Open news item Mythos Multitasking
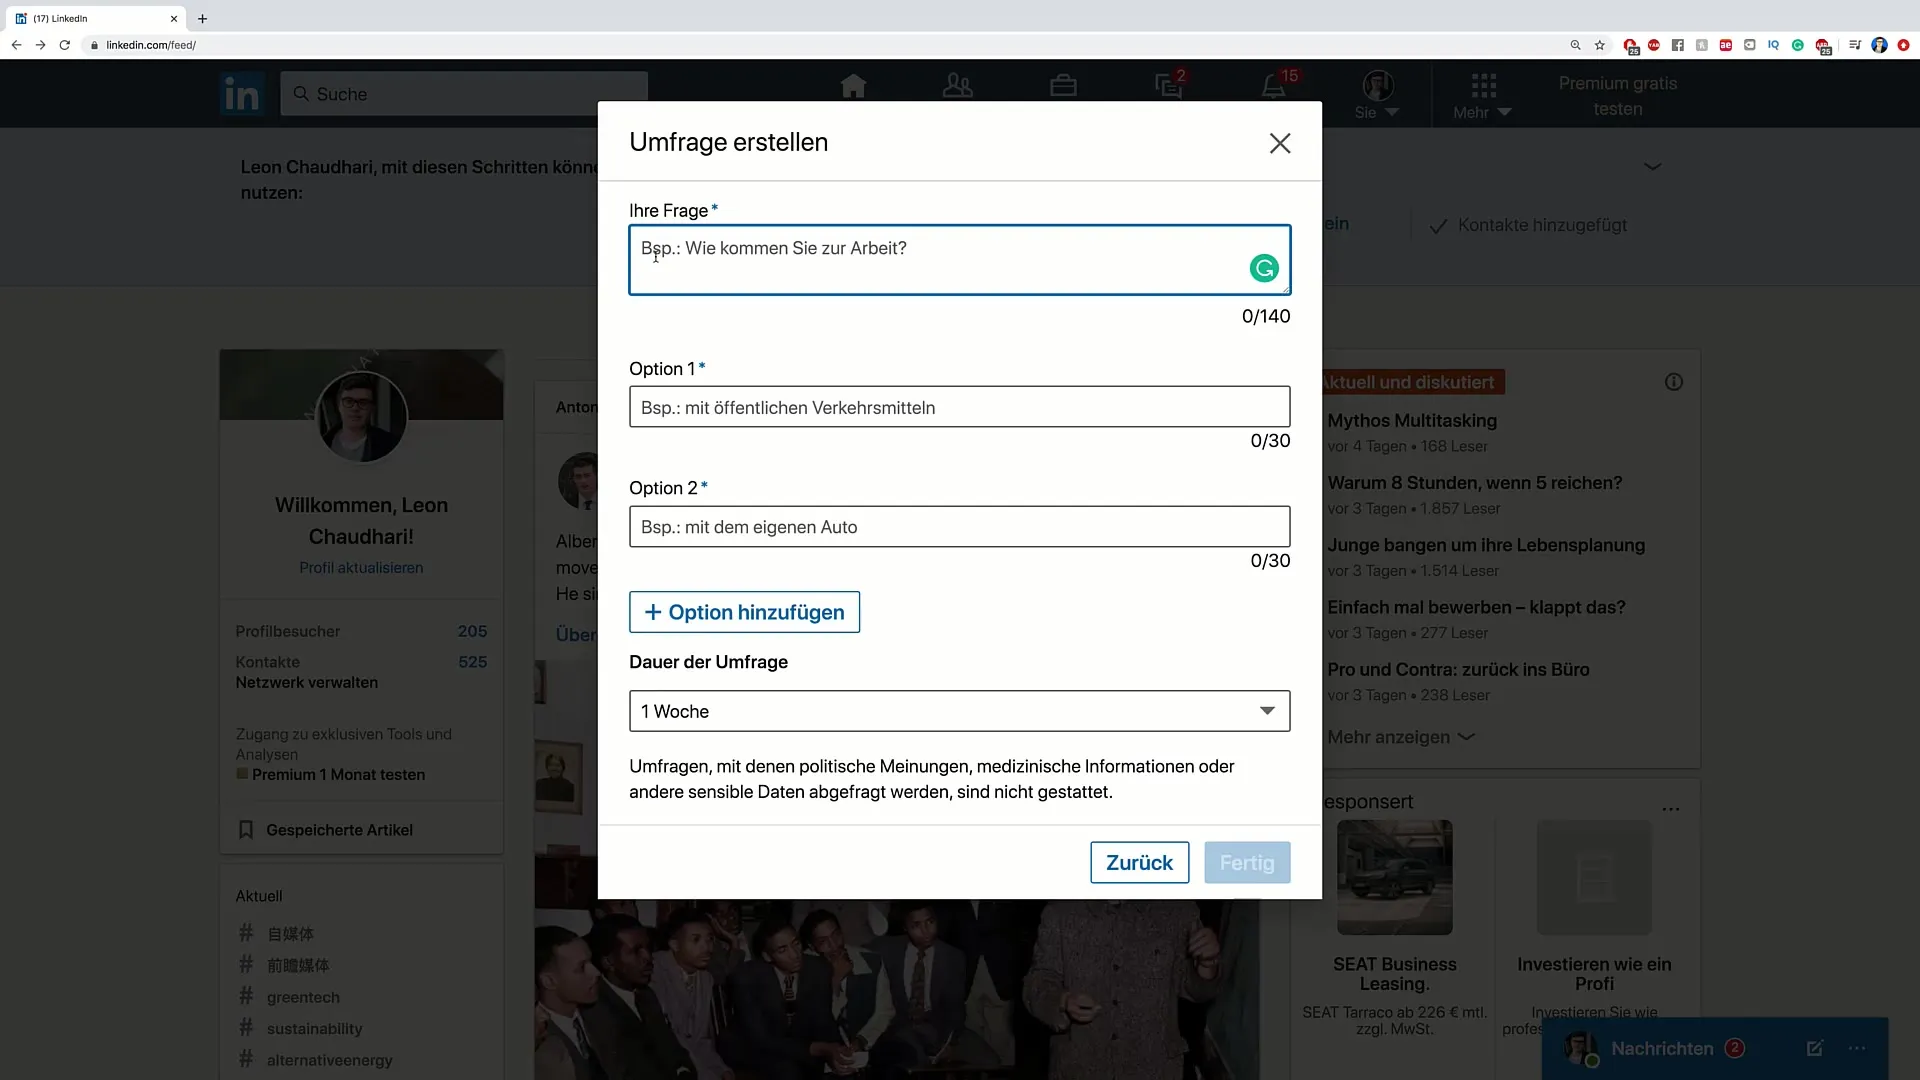Image resolution: width=1920 pixels, height=1080 pixels. 1412,421
